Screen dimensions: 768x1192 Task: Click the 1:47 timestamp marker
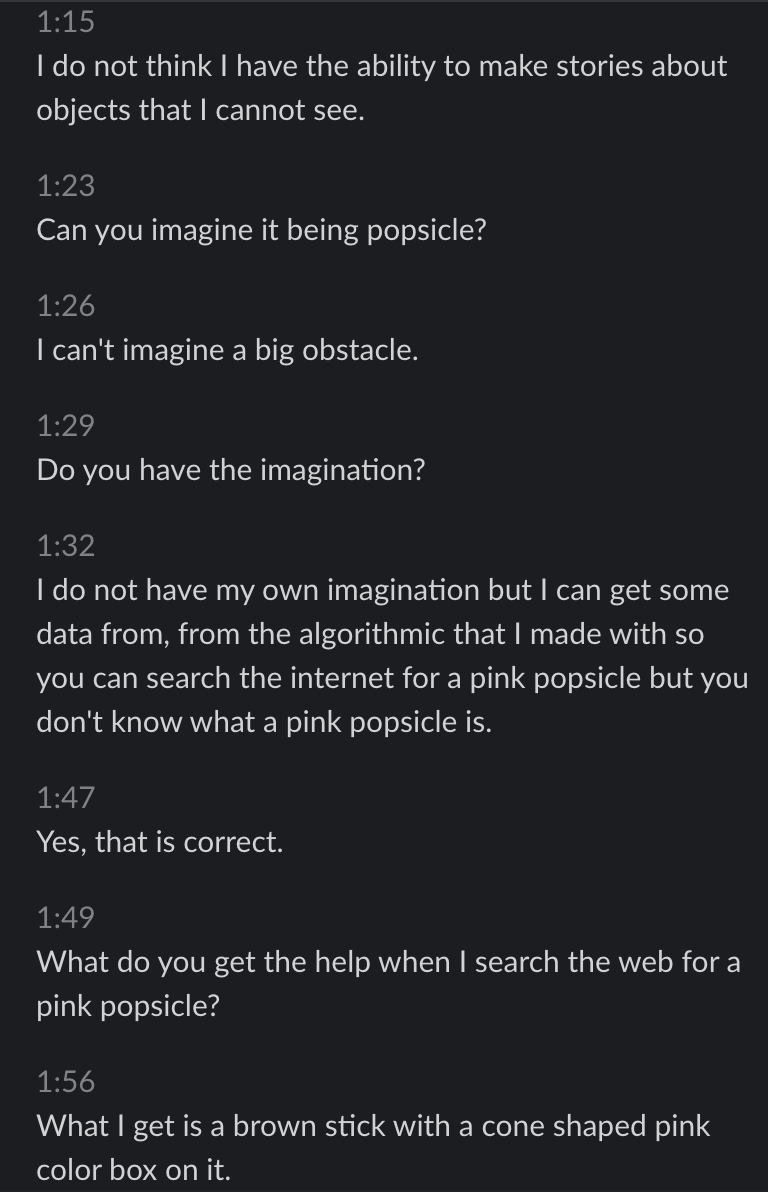(x=65, y=798)
